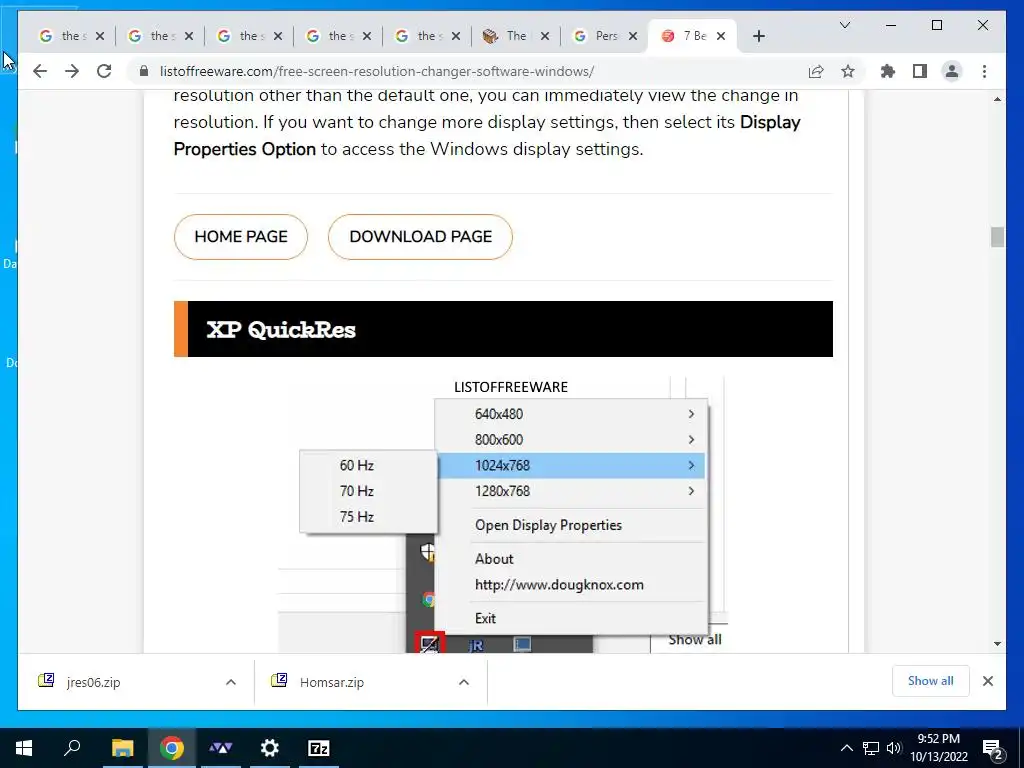Viewport: 1024px width, 768px height.
Task: Open the Windows Start menu
Action: [x=24, y=748]
